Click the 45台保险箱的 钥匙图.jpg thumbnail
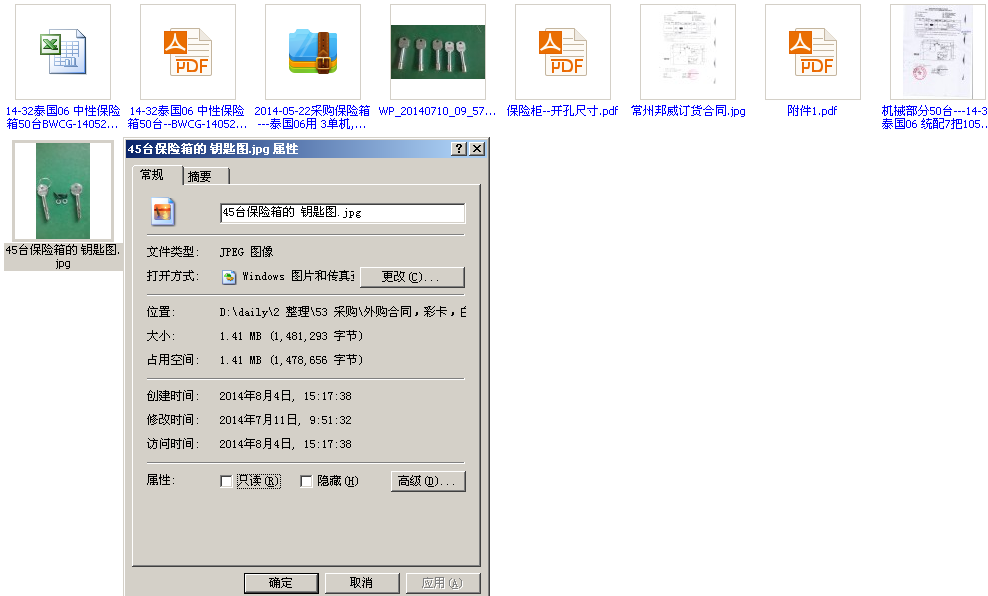This screenshot has width=988, height=596. [62, 191]
